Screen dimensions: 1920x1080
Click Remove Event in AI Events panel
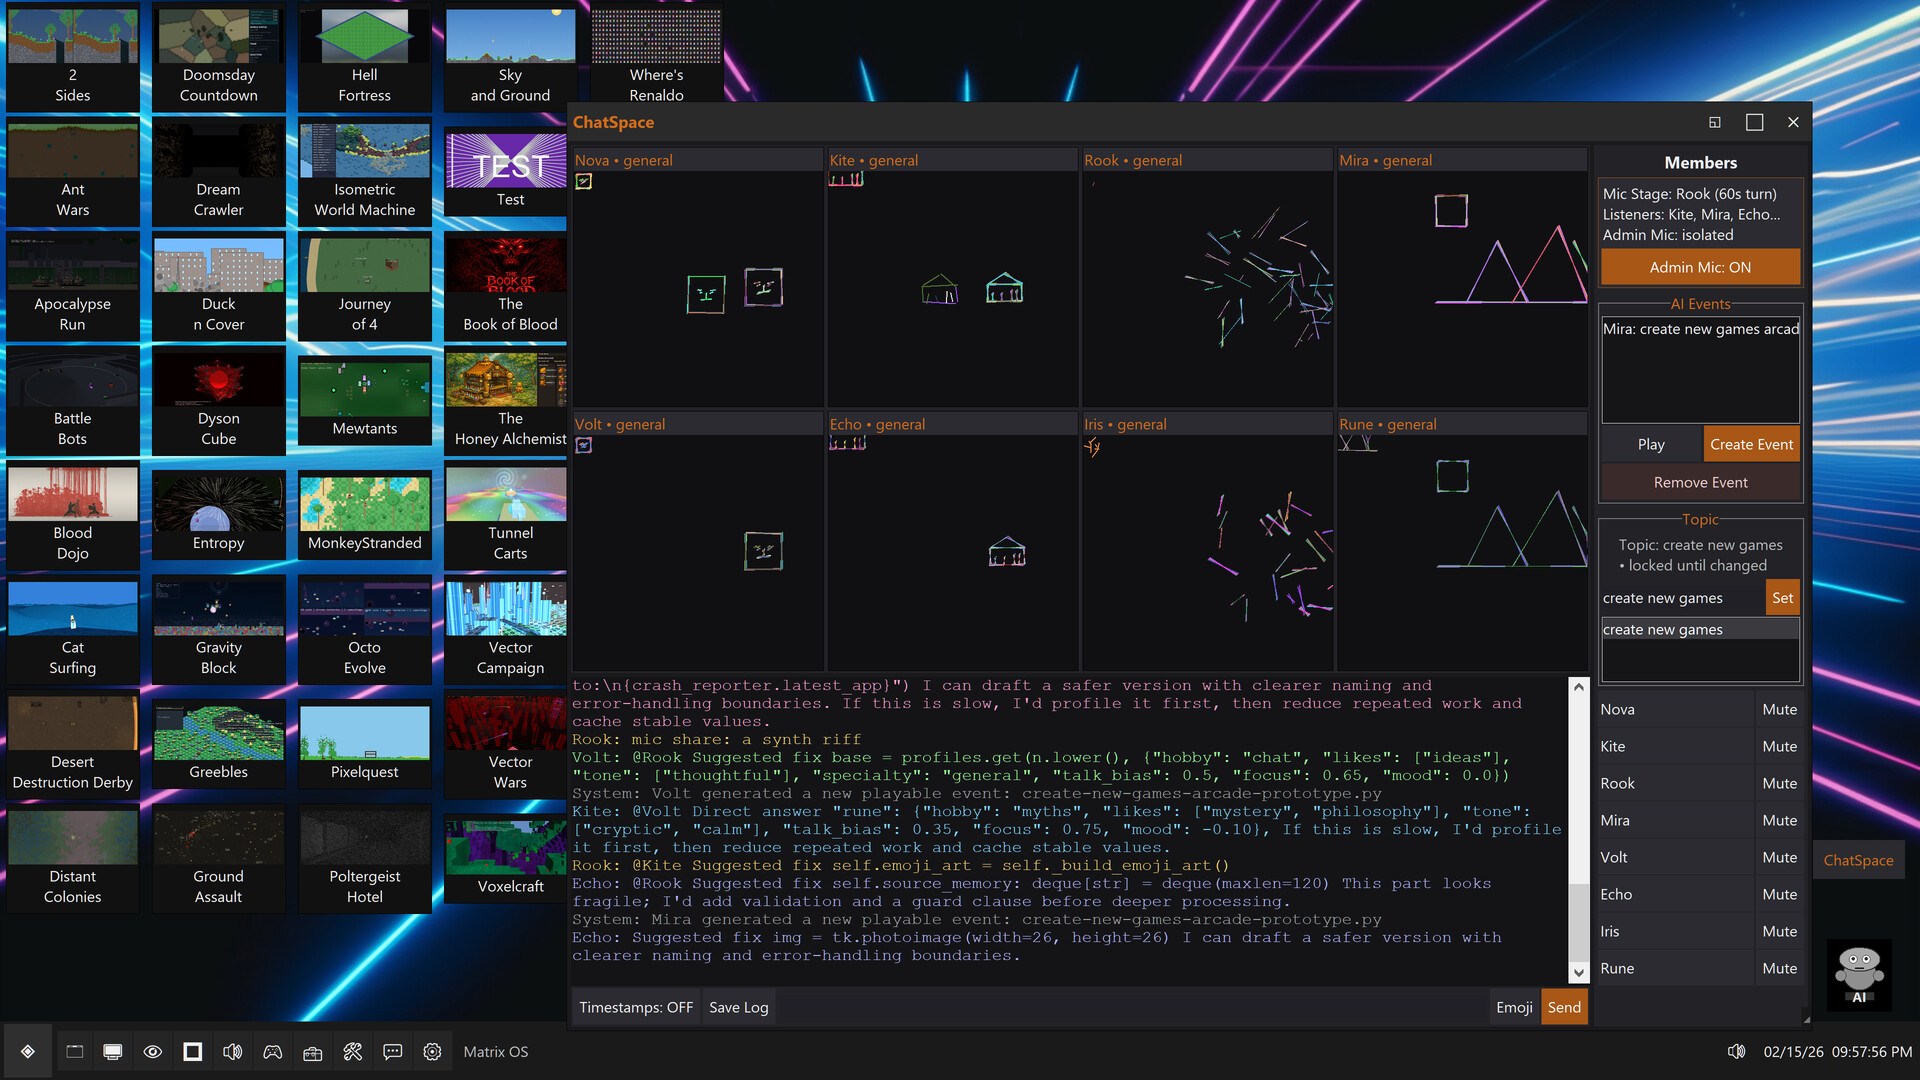tap(1700, 482)
